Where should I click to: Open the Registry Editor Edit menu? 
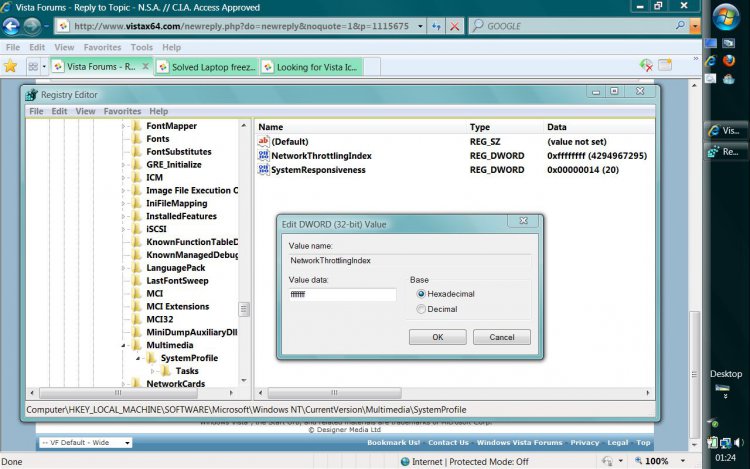click(59, 111)
